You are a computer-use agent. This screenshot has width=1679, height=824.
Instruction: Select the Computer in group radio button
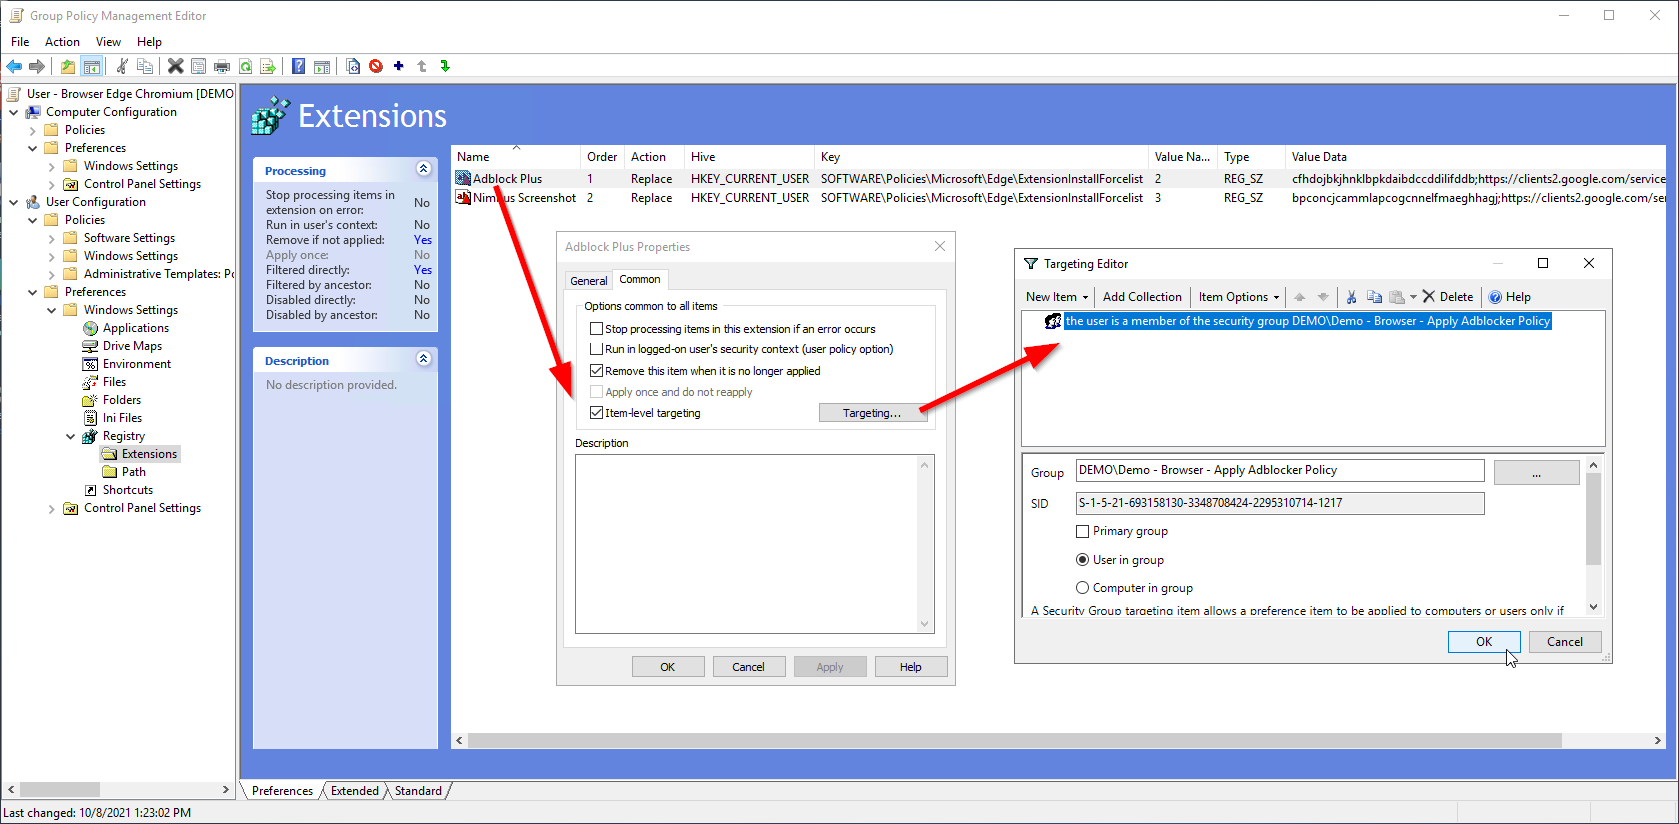pyautogui.click(x=1082, y=588)
